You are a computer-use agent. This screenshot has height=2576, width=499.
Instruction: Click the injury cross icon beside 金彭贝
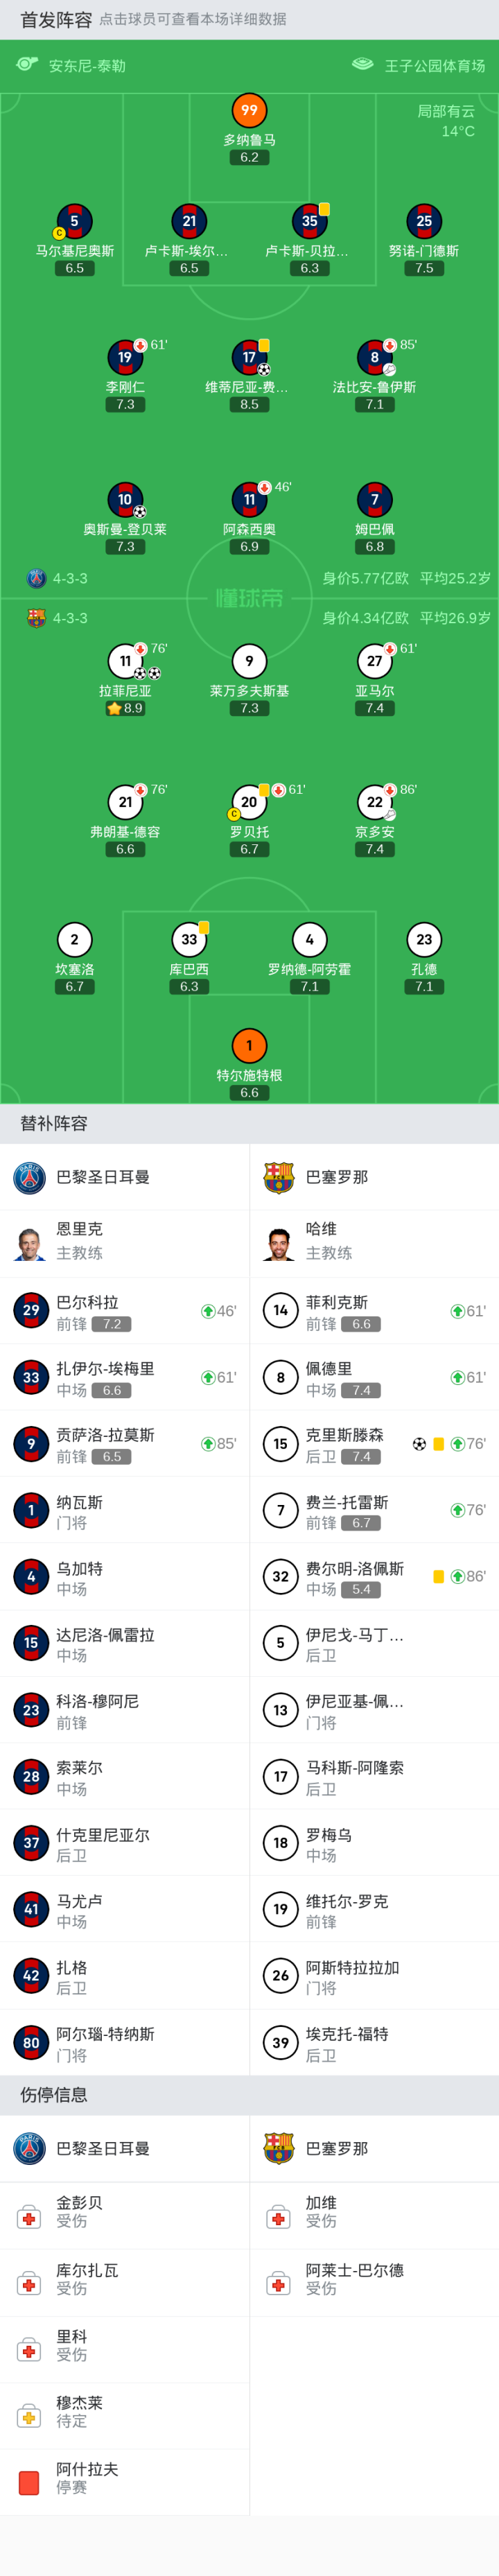pos(29,2219)
